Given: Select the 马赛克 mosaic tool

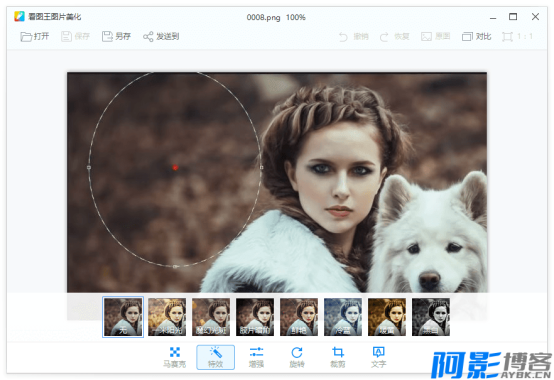Looking at the screenshot, I should (x=175, y=357).
